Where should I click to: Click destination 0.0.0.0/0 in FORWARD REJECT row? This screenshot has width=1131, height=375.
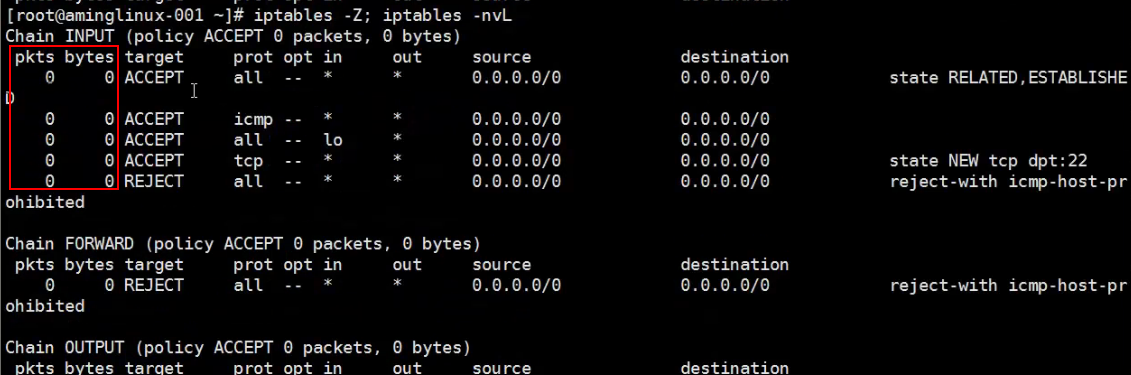pyautogui.click(x=725, y=286)
